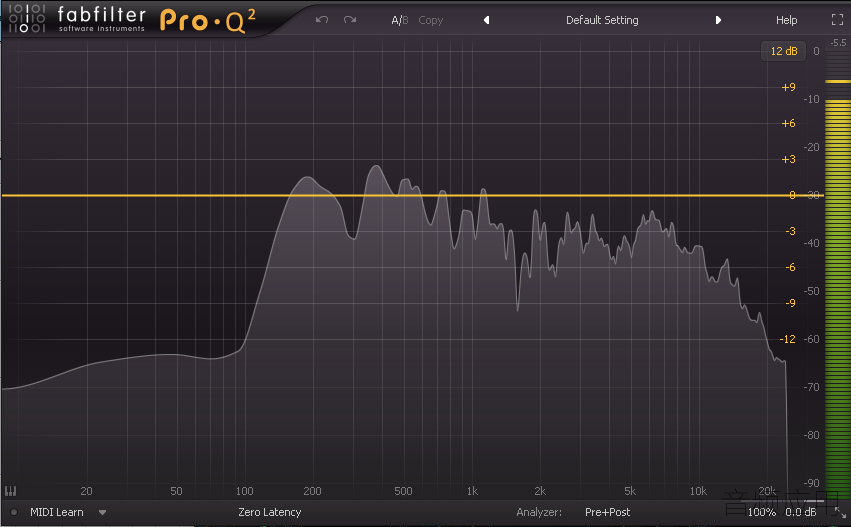Click the -5.5 peak level readout
Viewport: 851px width, 527px height.
[x=838, y=42]
